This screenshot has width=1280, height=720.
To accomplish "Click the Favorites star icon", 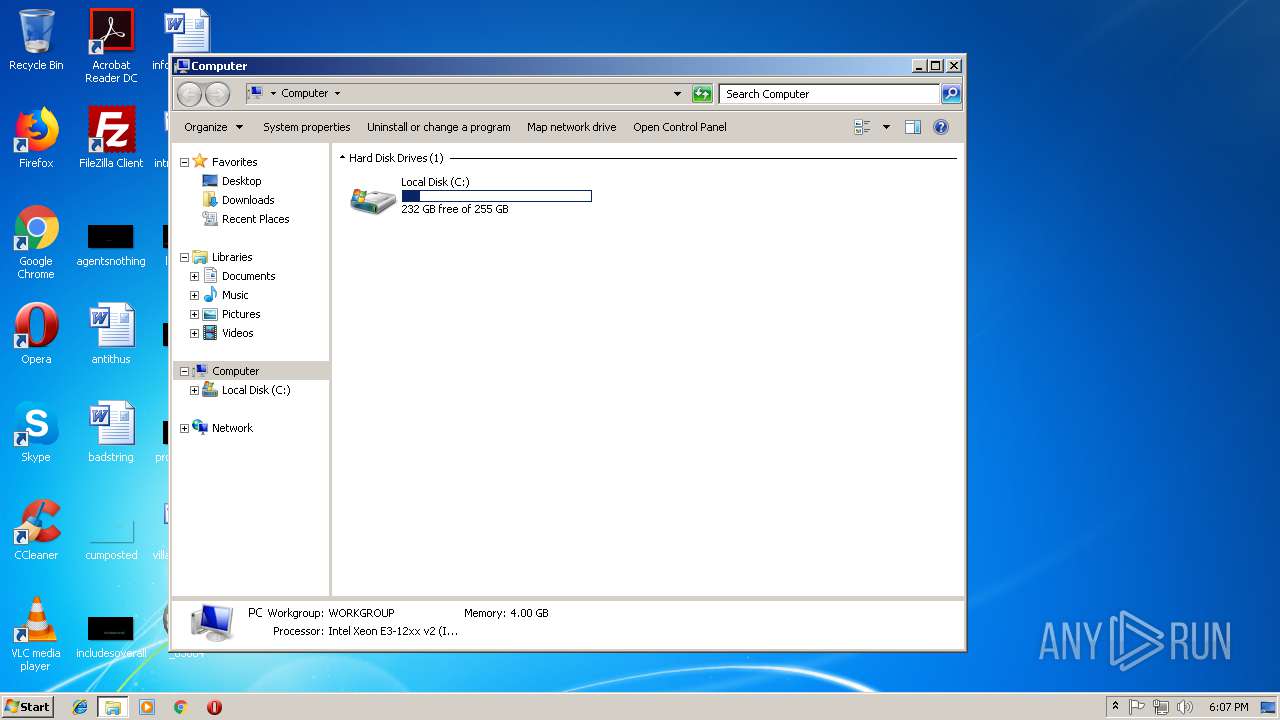I will tap(200, 161).
